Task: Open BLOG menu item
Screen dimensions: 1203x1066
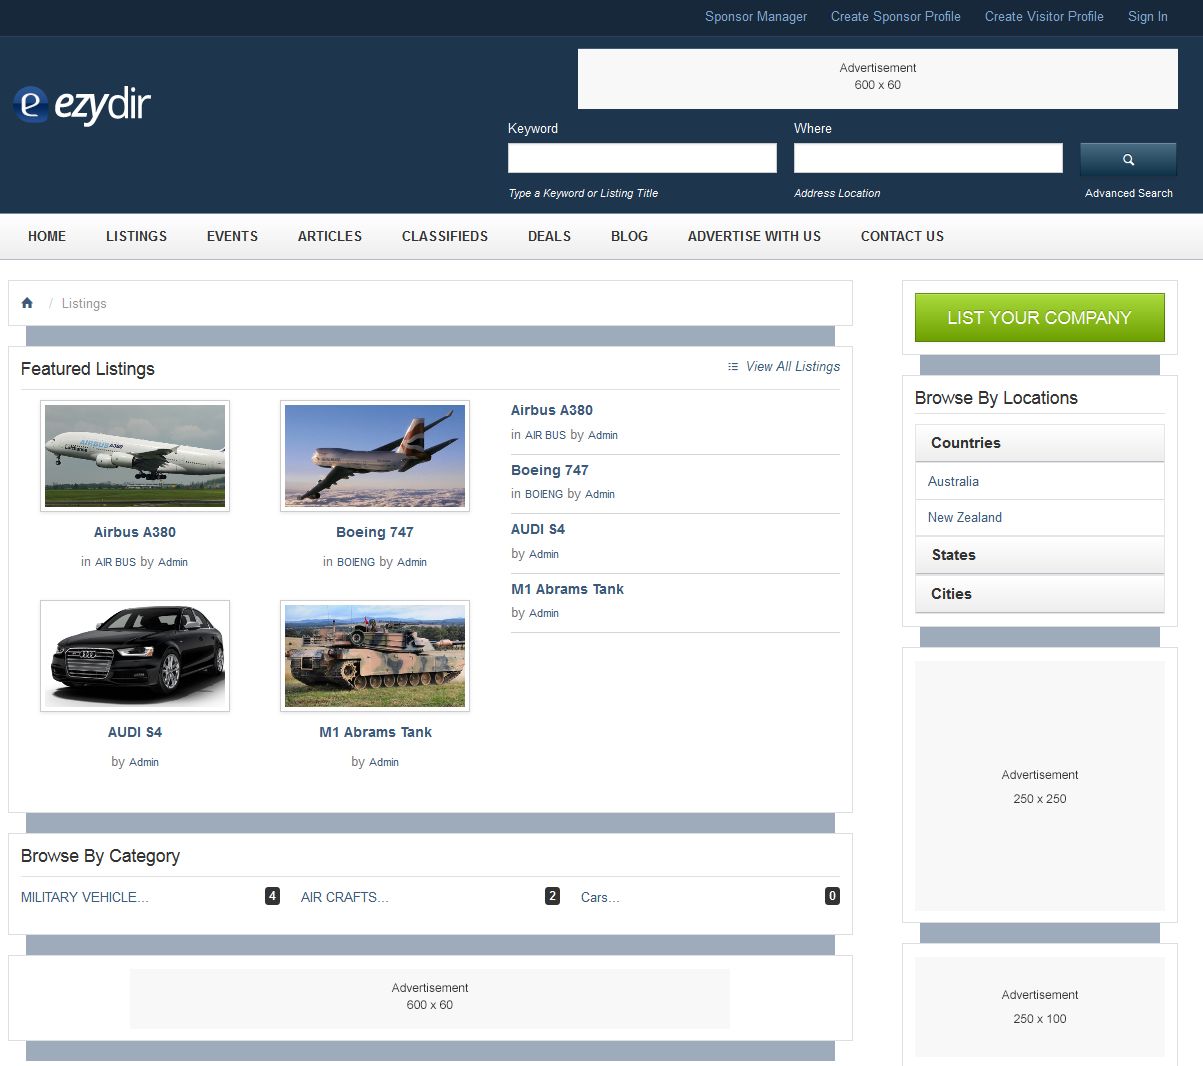Action: pos(629,236)
